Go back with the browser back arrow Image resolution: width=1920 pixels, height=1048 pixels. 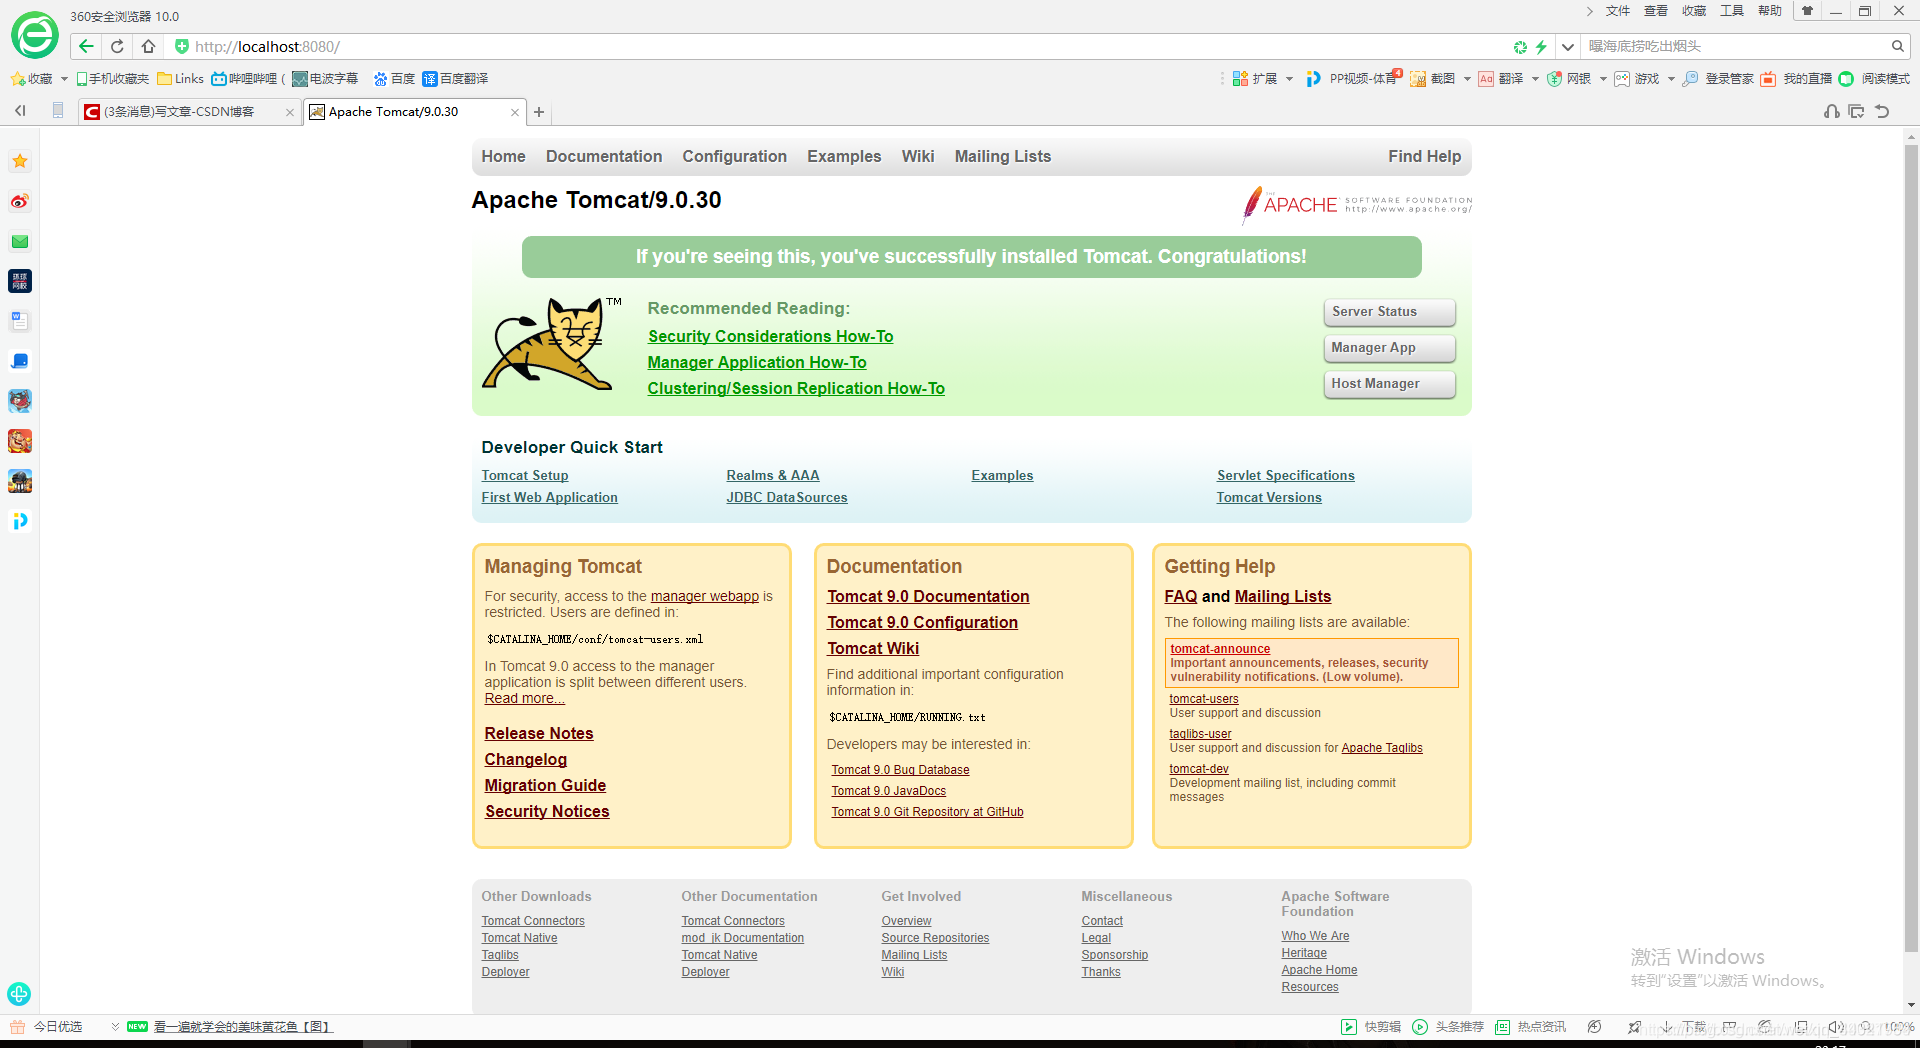click(x=86, y=46)
